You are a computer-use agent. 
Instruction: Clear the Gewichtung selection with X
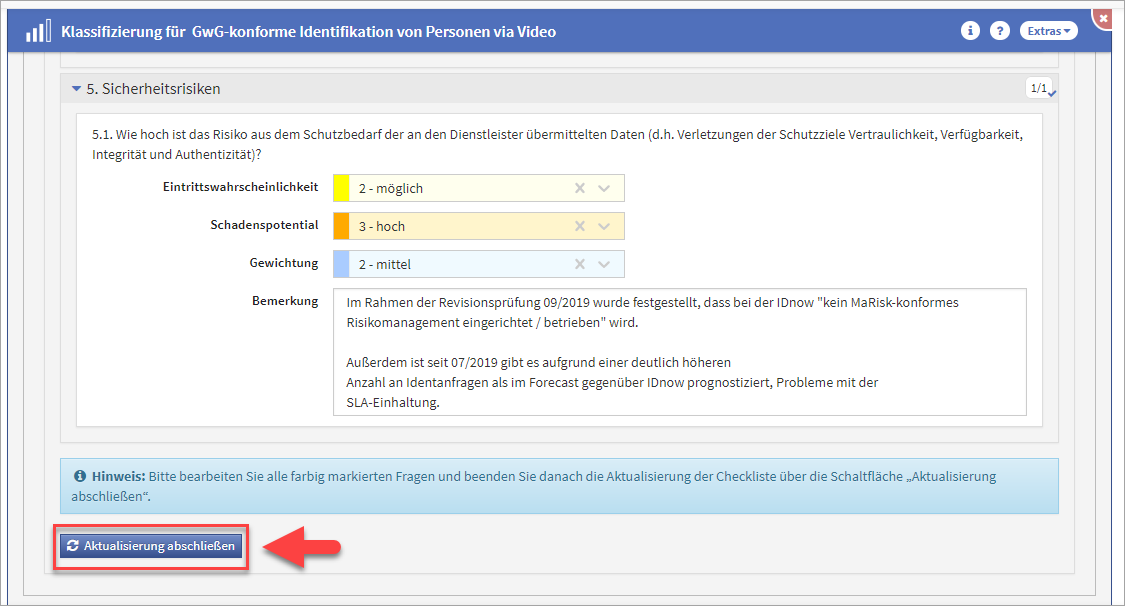pos(579,264)
